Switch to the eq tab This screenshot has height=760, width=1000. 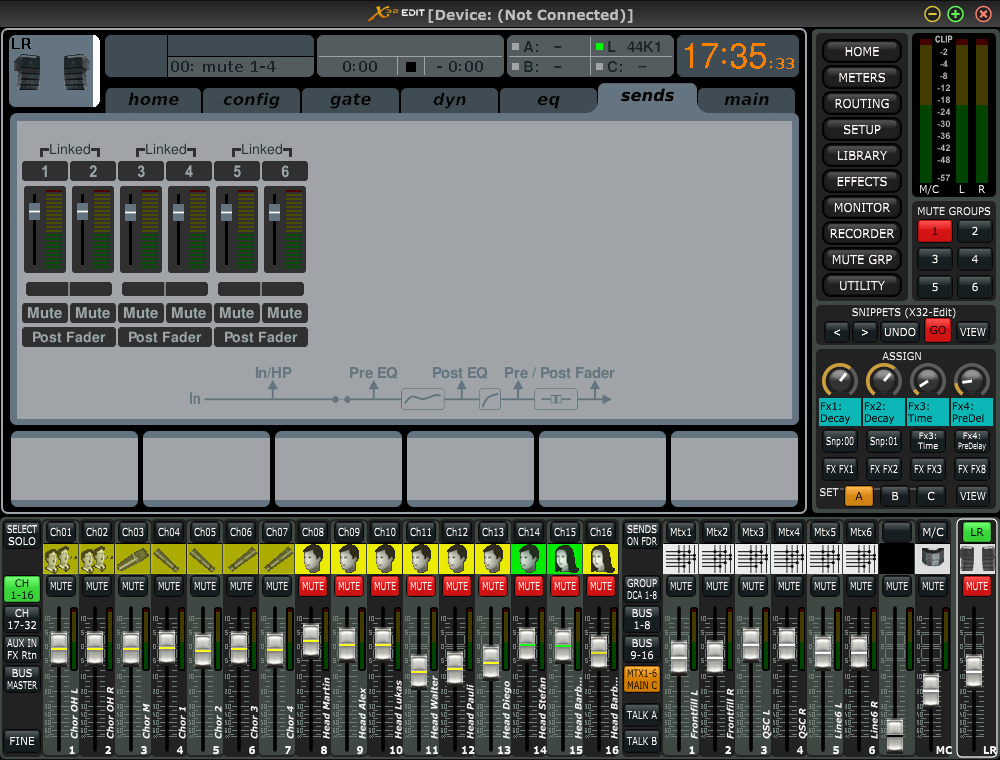pos(548,99)
